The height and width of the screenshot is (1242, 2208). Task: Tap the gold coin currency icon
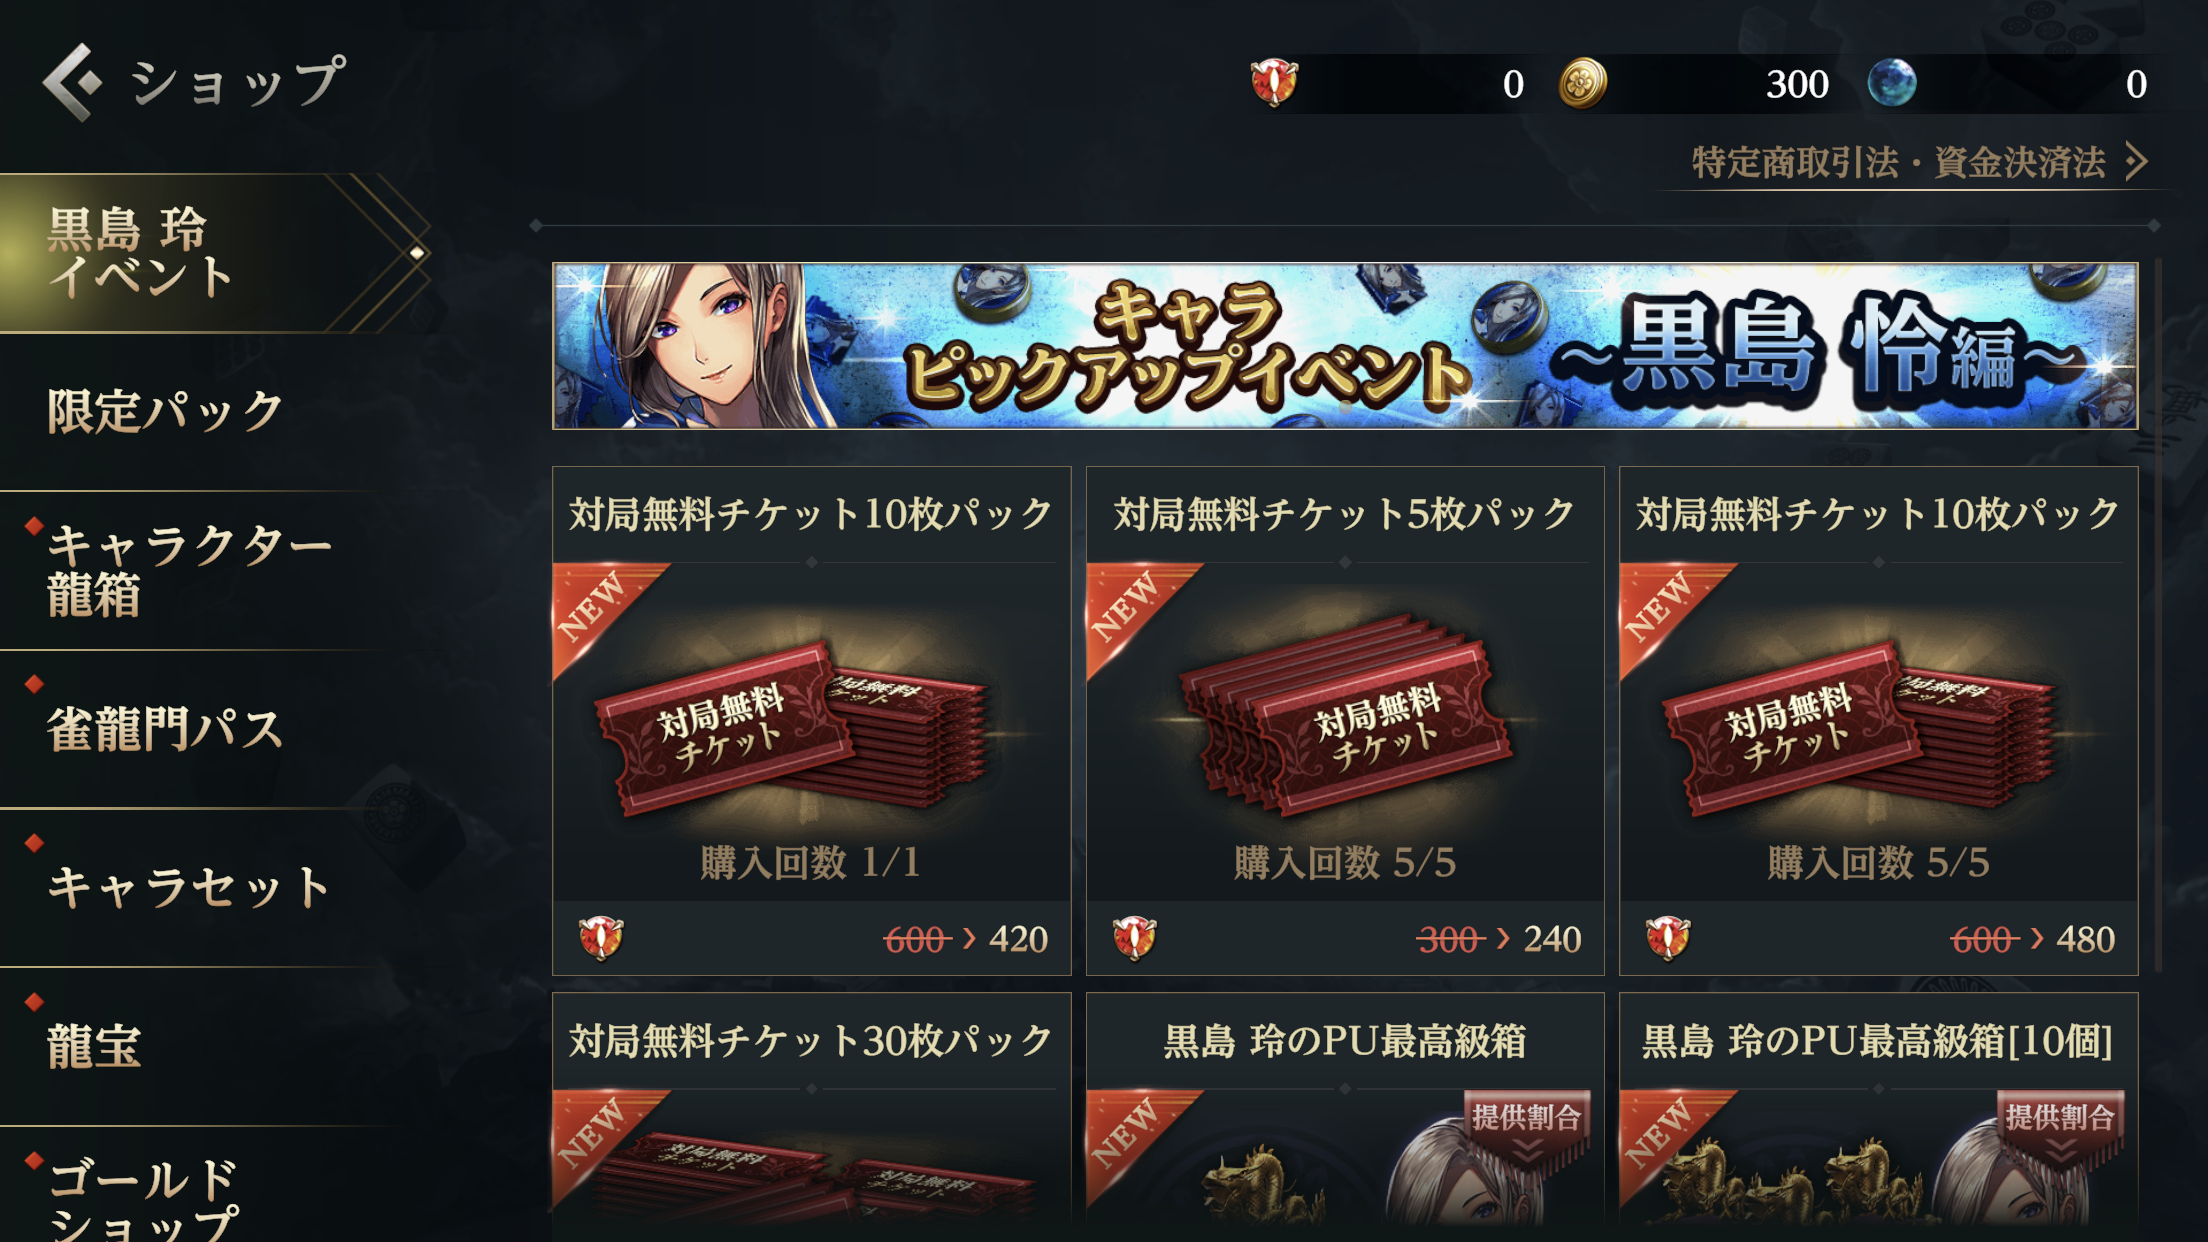coord(1583,83)
